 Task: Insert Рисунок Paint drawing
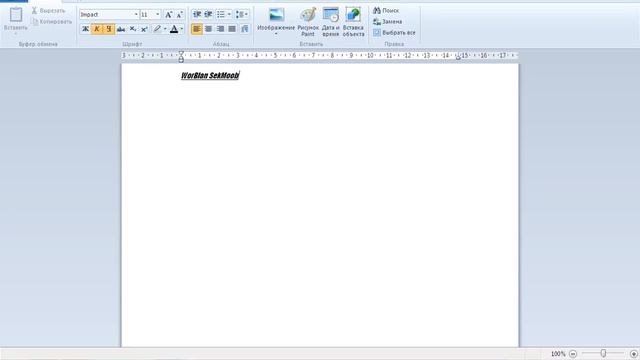(x=308, y=22)
